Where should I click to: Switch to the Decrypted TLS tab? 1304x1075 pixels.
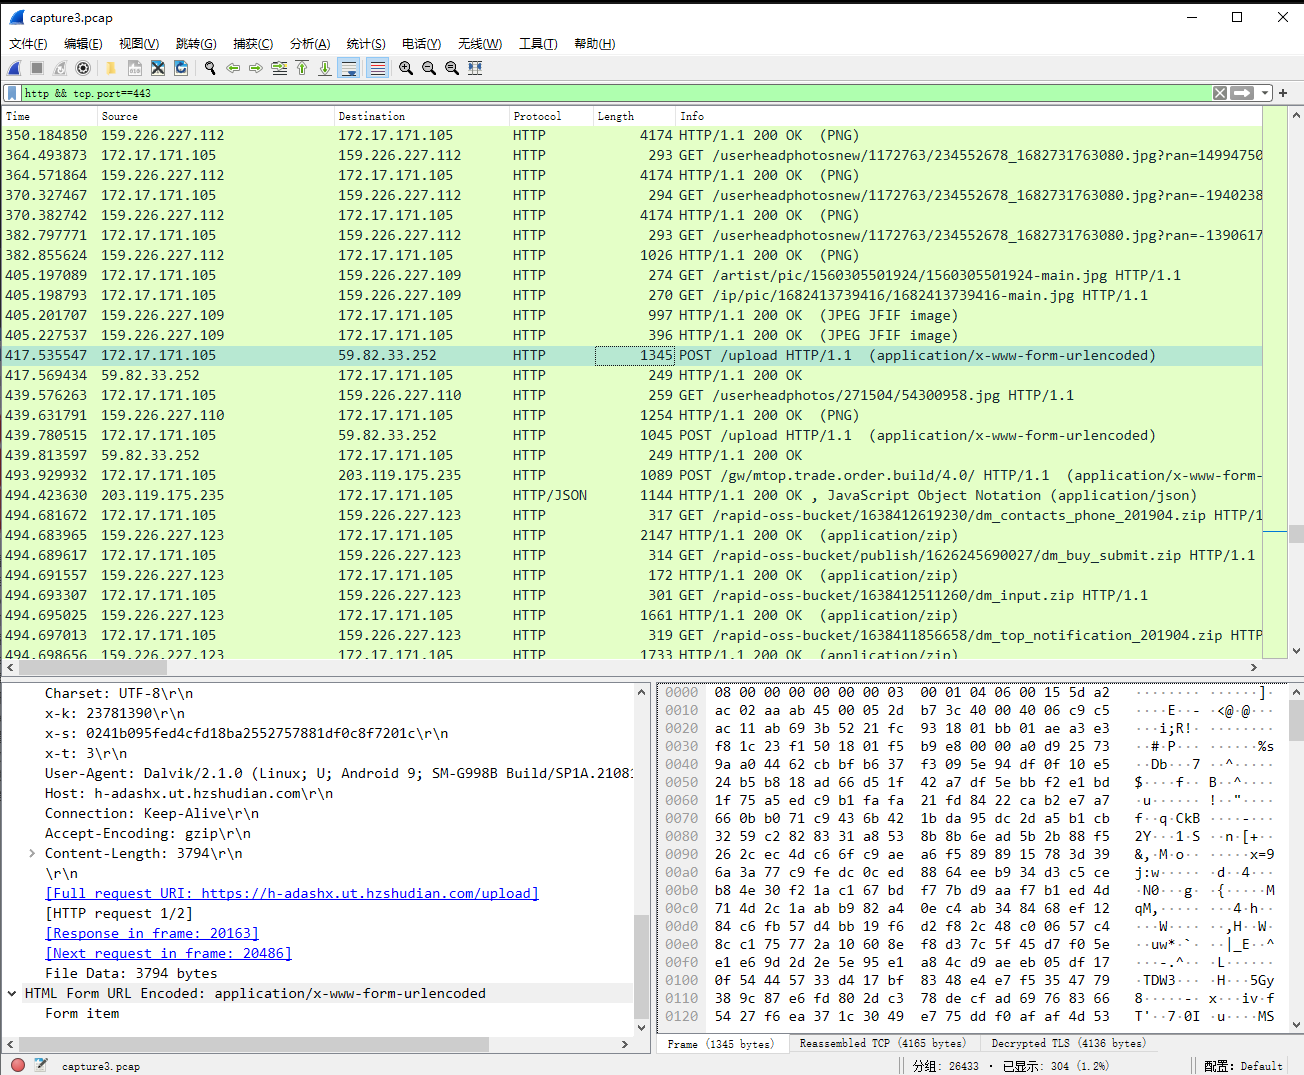(1068, 1043)
